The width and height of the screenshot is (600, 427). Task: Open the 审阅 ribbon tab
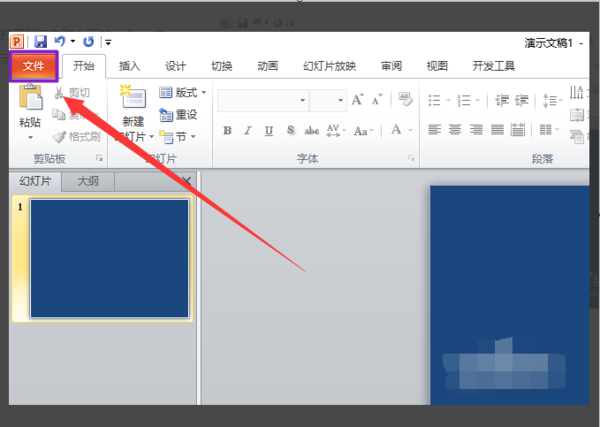tap(391, 66)
